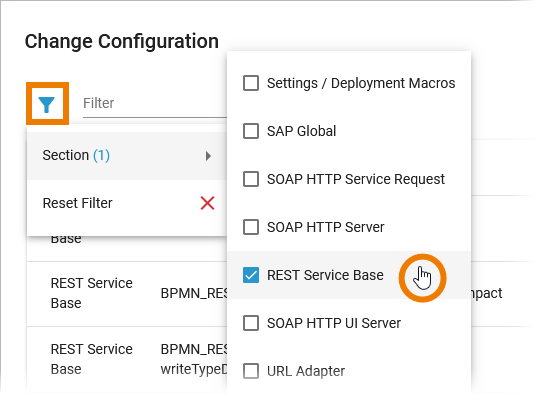This screenshot has width=536, height=395.
Task: Choose Reset Filter from the menu
Action: 127,203
